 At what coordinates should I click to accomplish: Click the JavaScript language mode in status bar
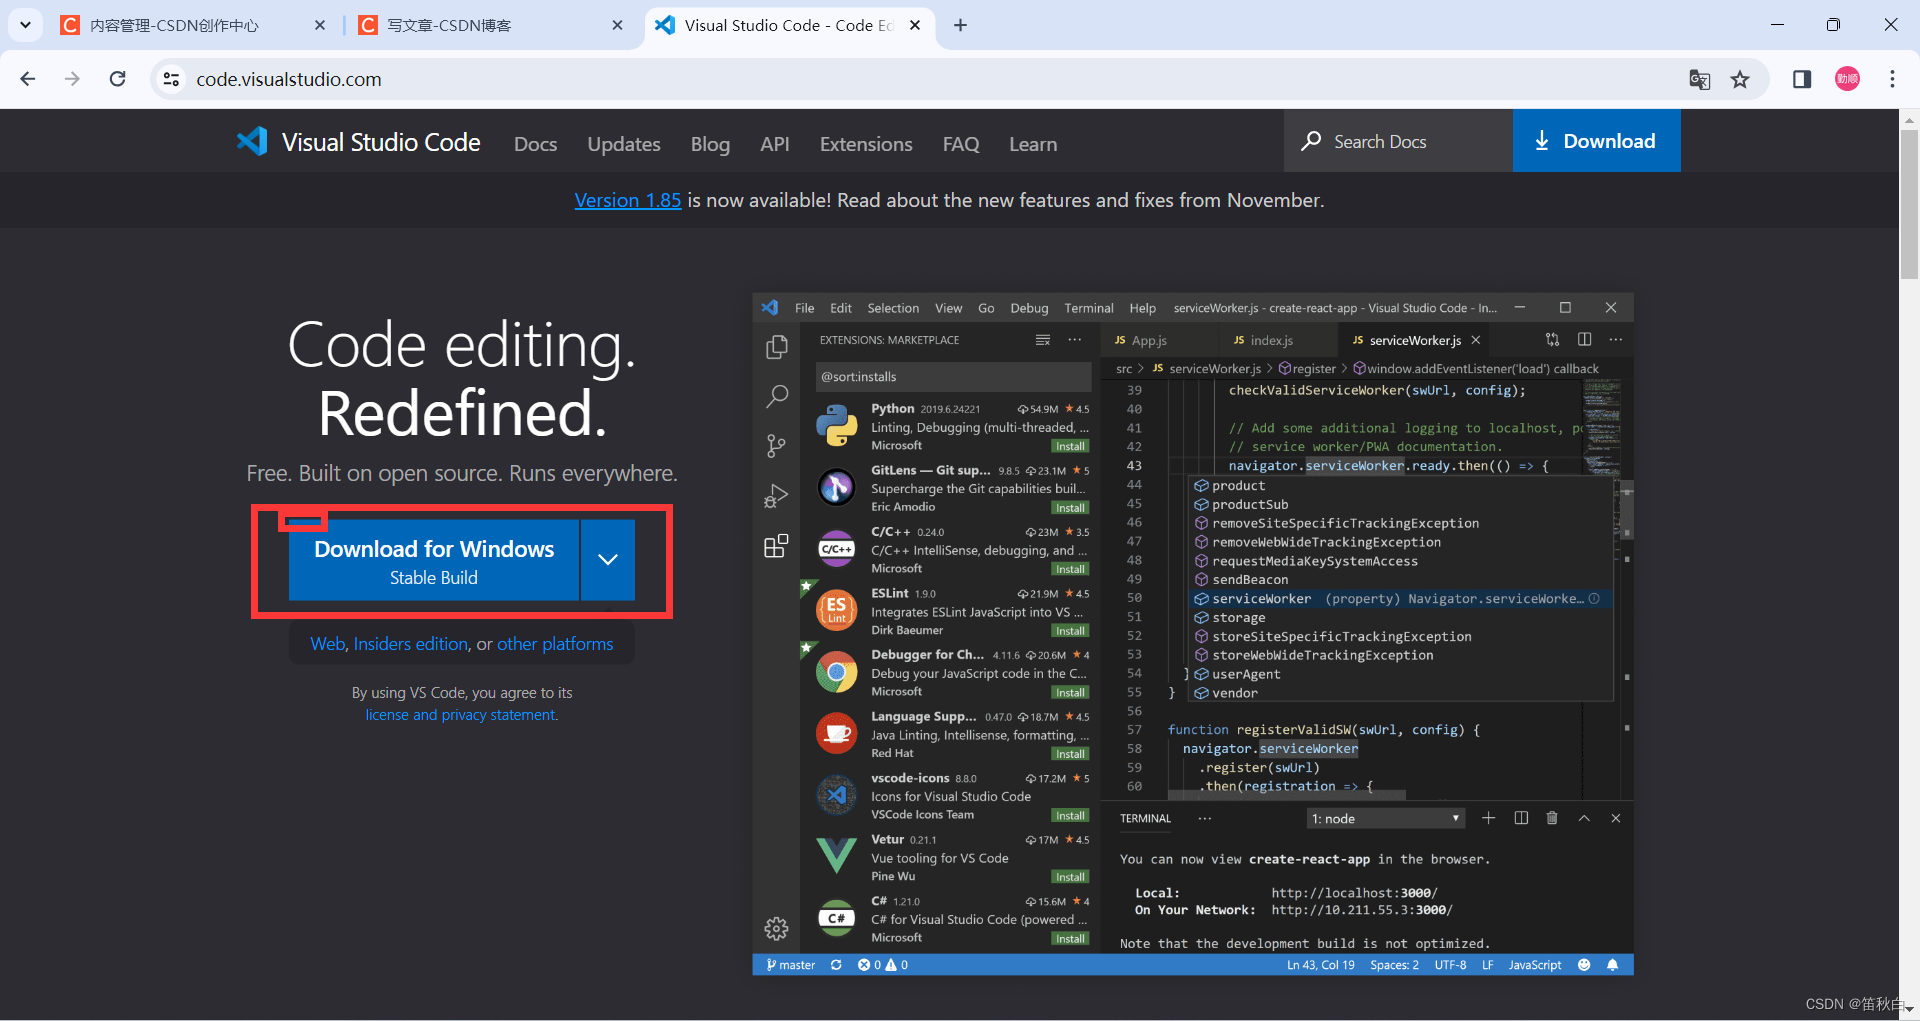coord(1534,965)
